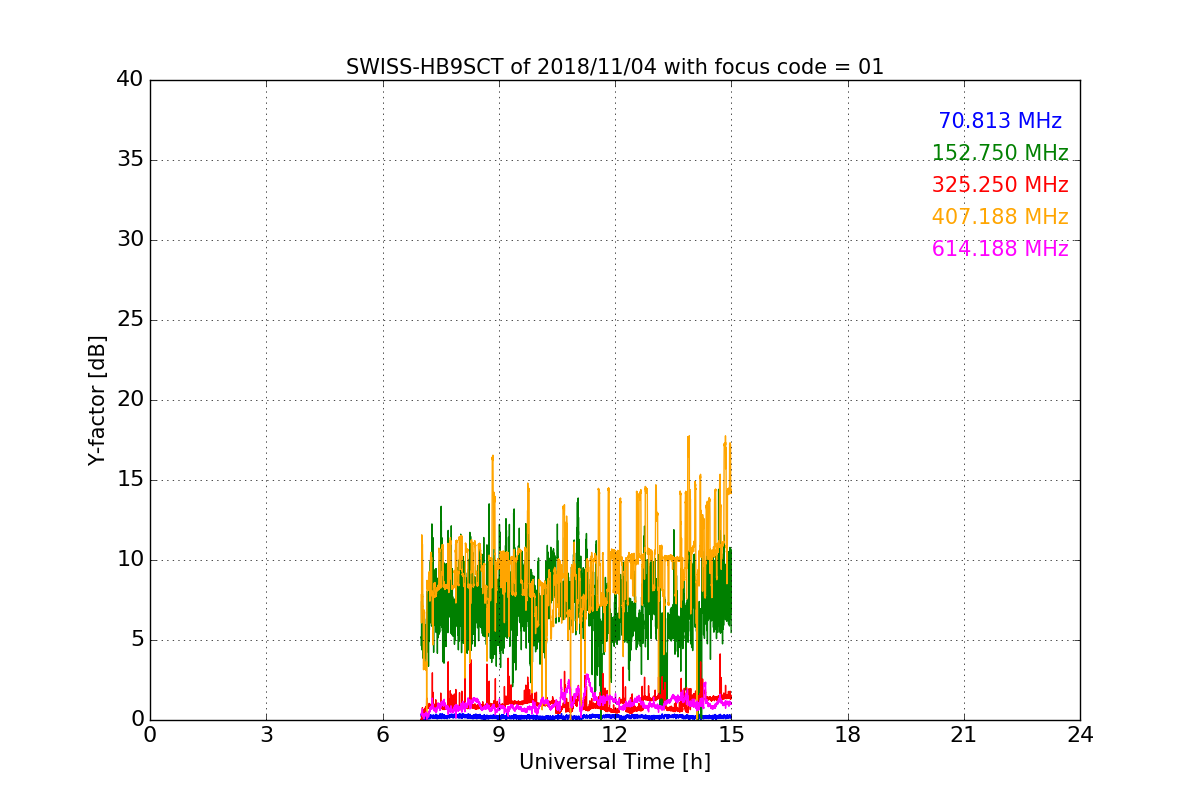Click the x-axis tick label 24
Screen dimensions: 1200x800
[x=1080, y=735]
